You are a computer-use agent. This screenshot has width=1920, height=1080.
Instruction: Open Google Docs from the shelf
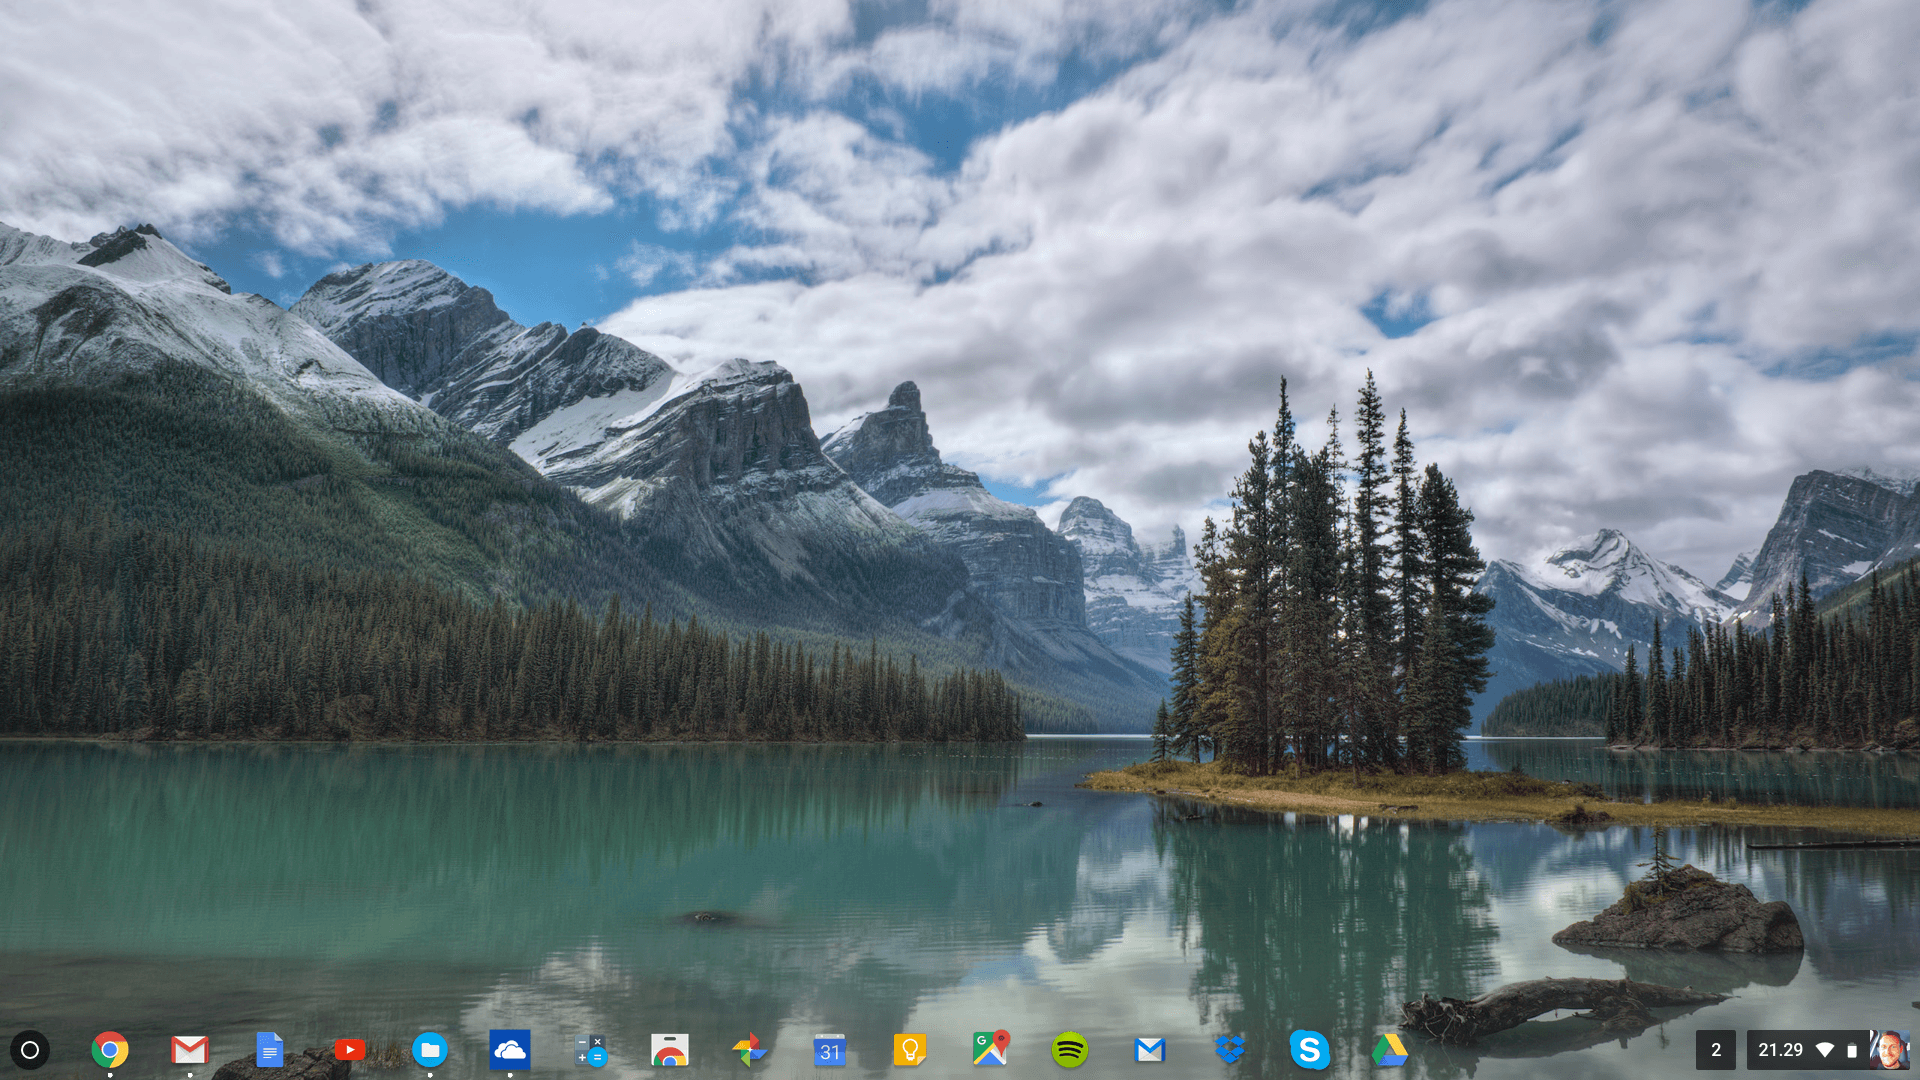(270, 1050)
